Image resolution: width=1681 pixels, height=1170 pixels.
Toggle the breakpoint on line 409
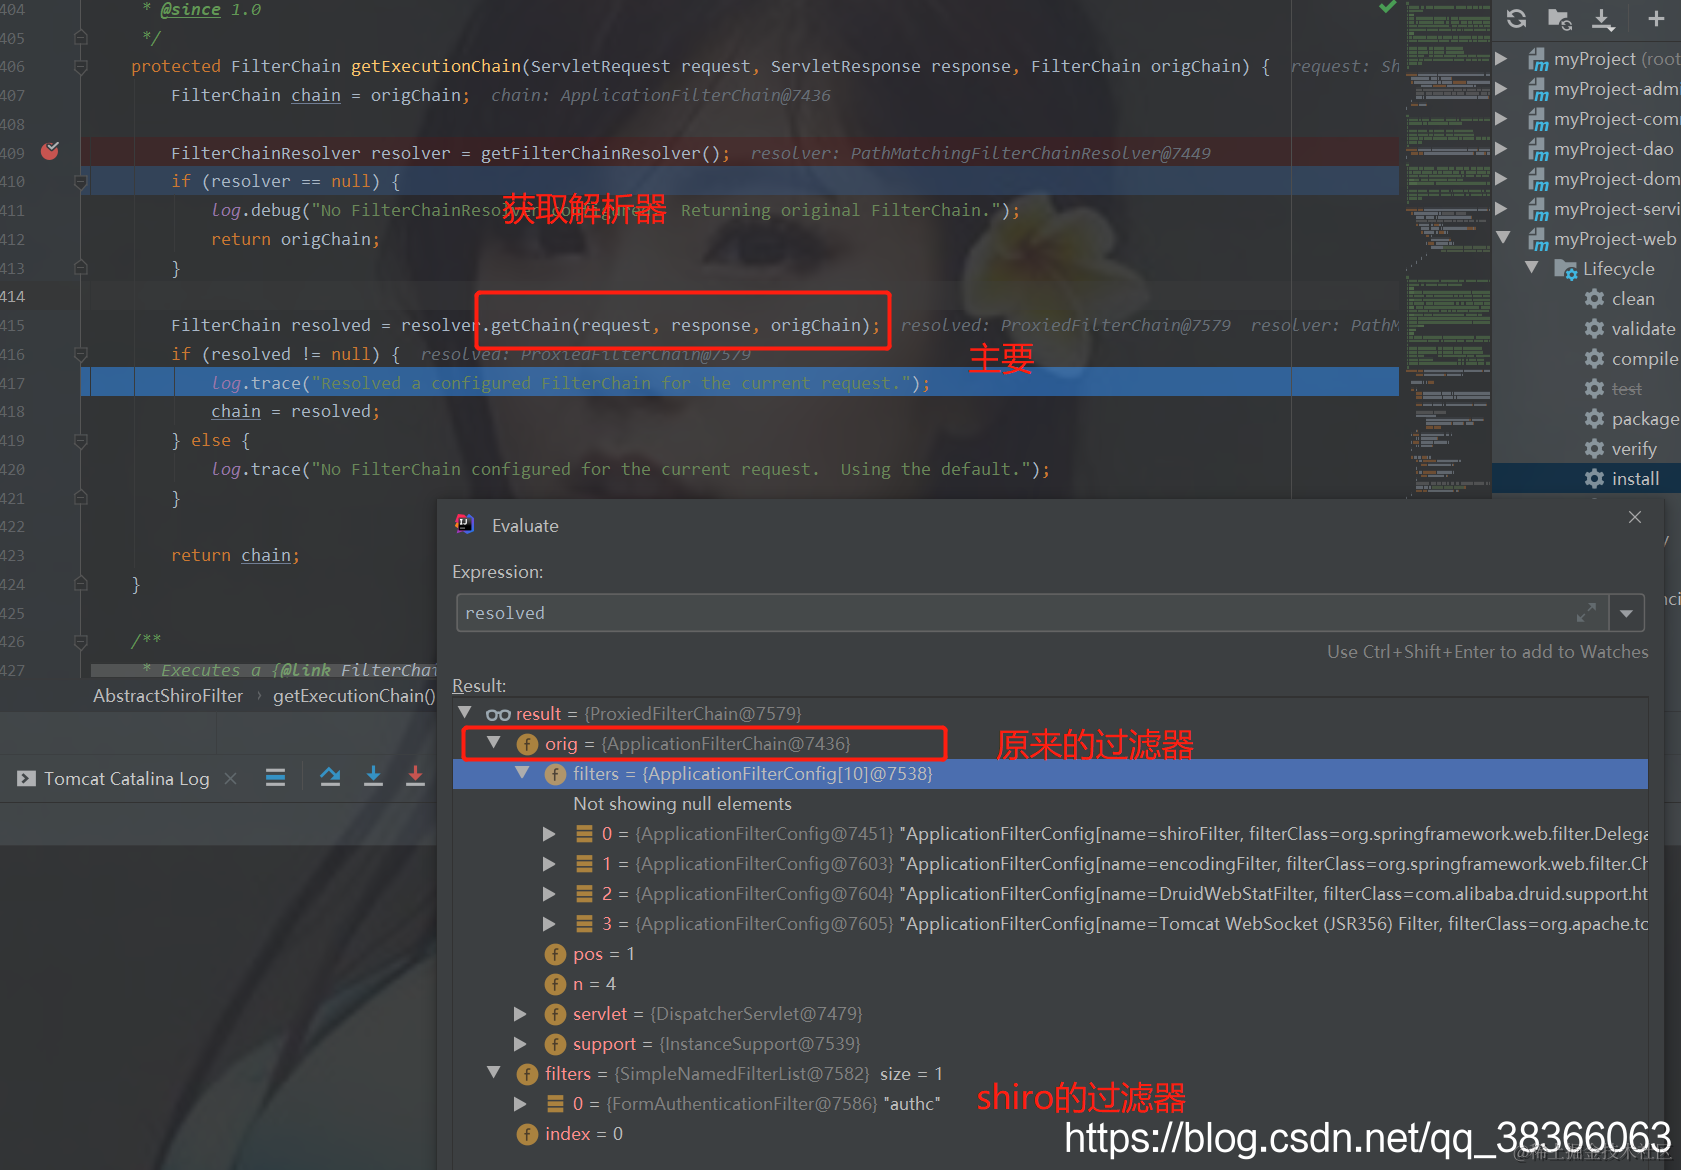point(50,152)
